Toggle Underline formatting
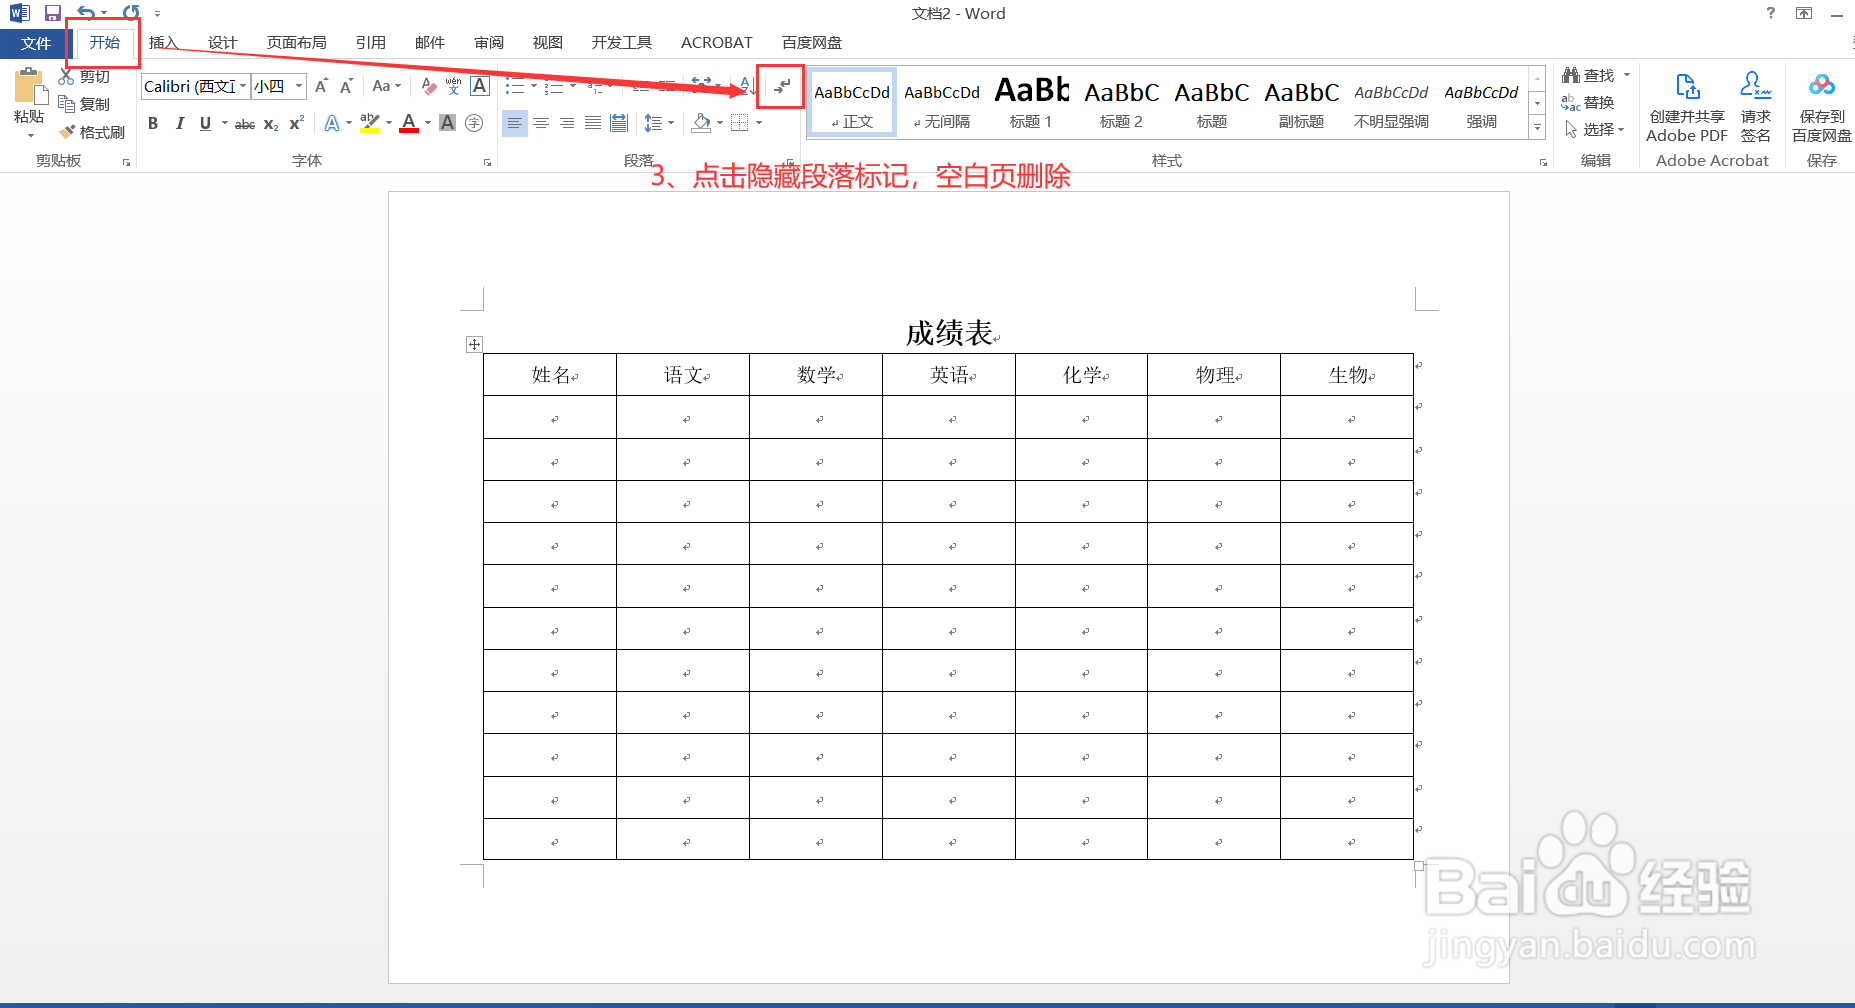 [x=205, y=123]
